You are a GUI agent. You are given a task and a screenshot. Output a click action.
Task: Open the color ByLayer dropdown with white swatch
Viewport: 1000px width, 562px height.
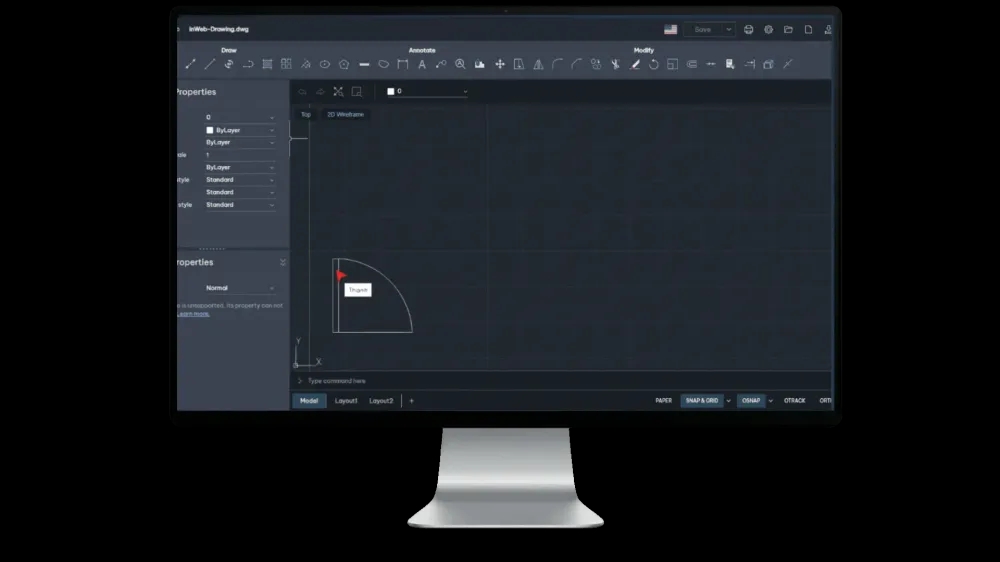[240, 130]
